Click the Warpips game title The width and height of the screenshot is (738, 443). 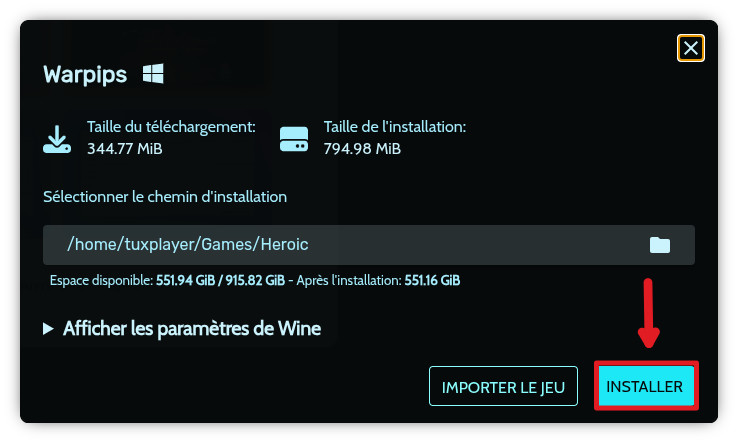[x=86, y=75]
